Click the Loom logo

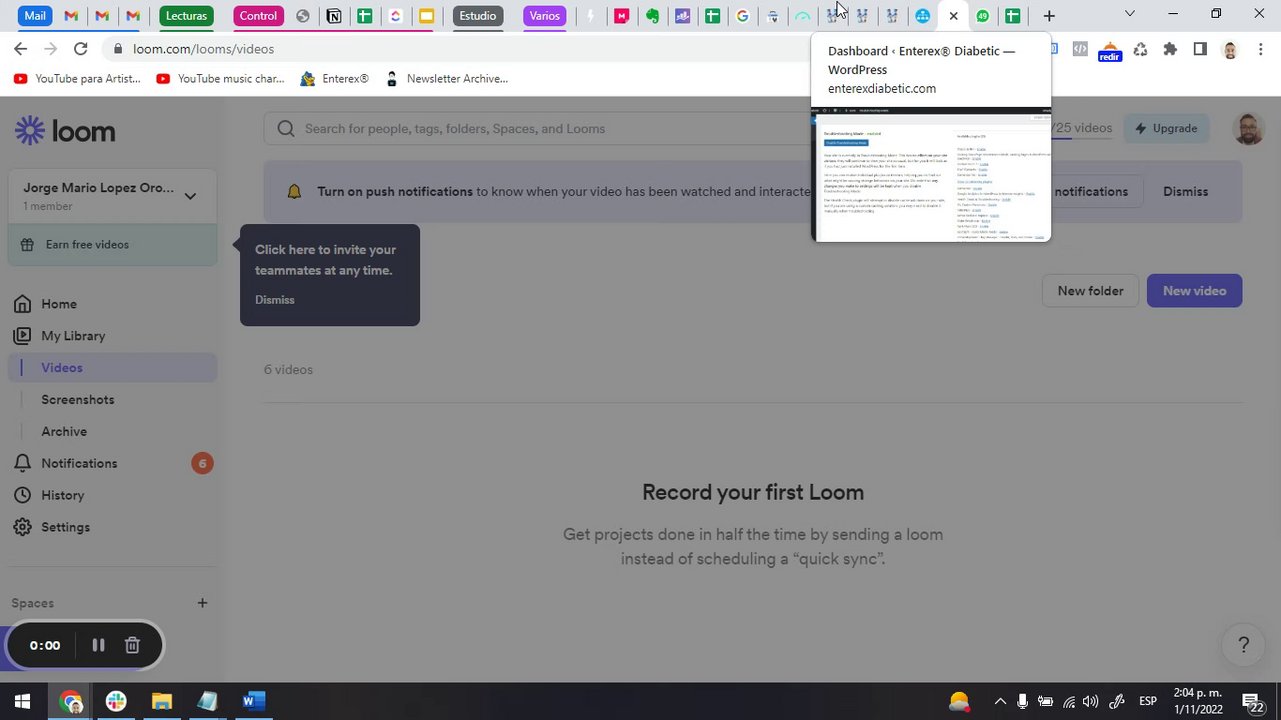[x=65, y=130]
